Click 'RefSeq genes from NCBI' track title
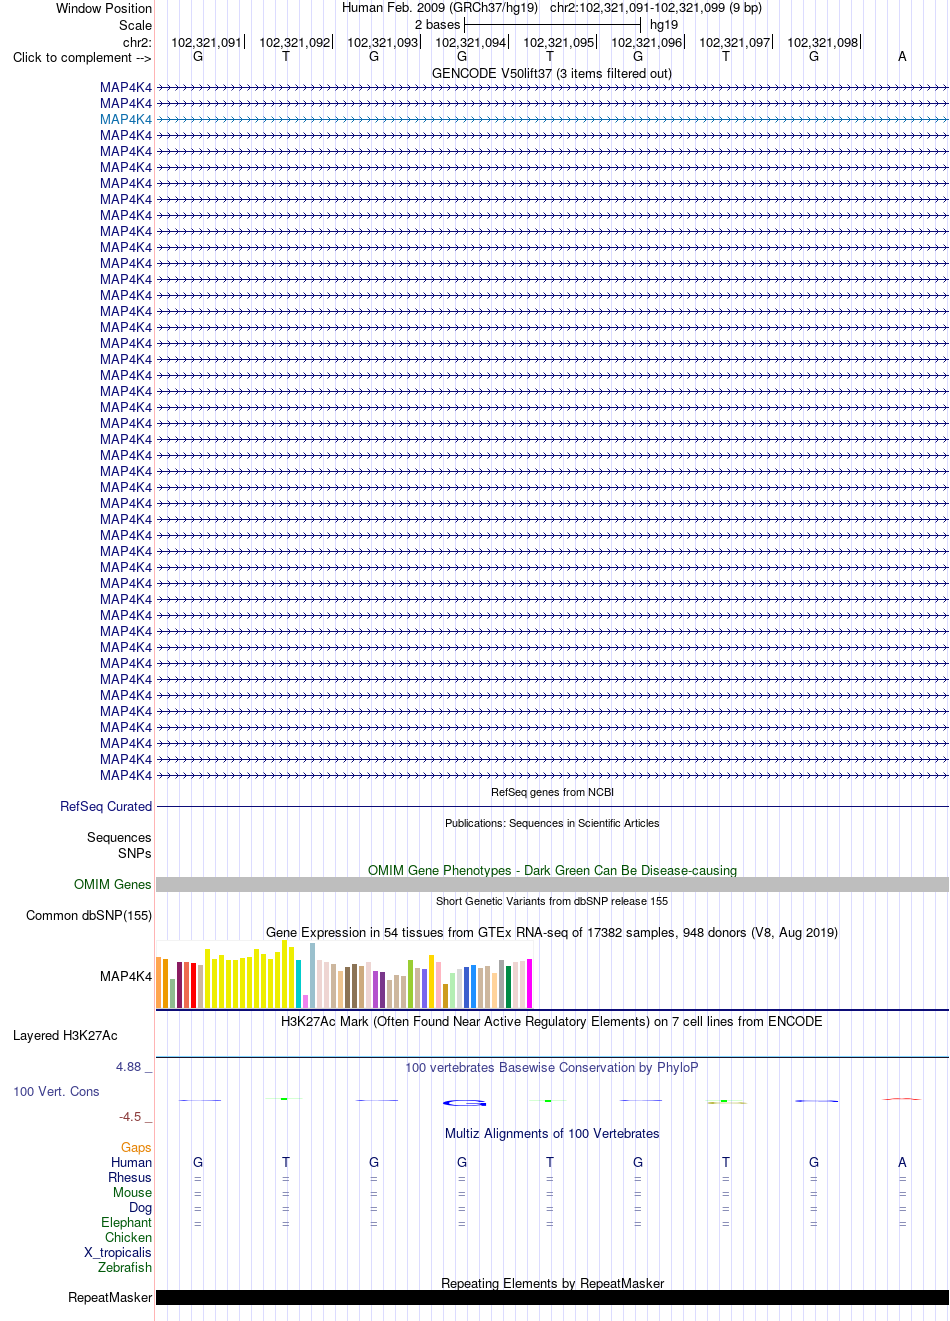950x1321 pixels. click(552, 792)
